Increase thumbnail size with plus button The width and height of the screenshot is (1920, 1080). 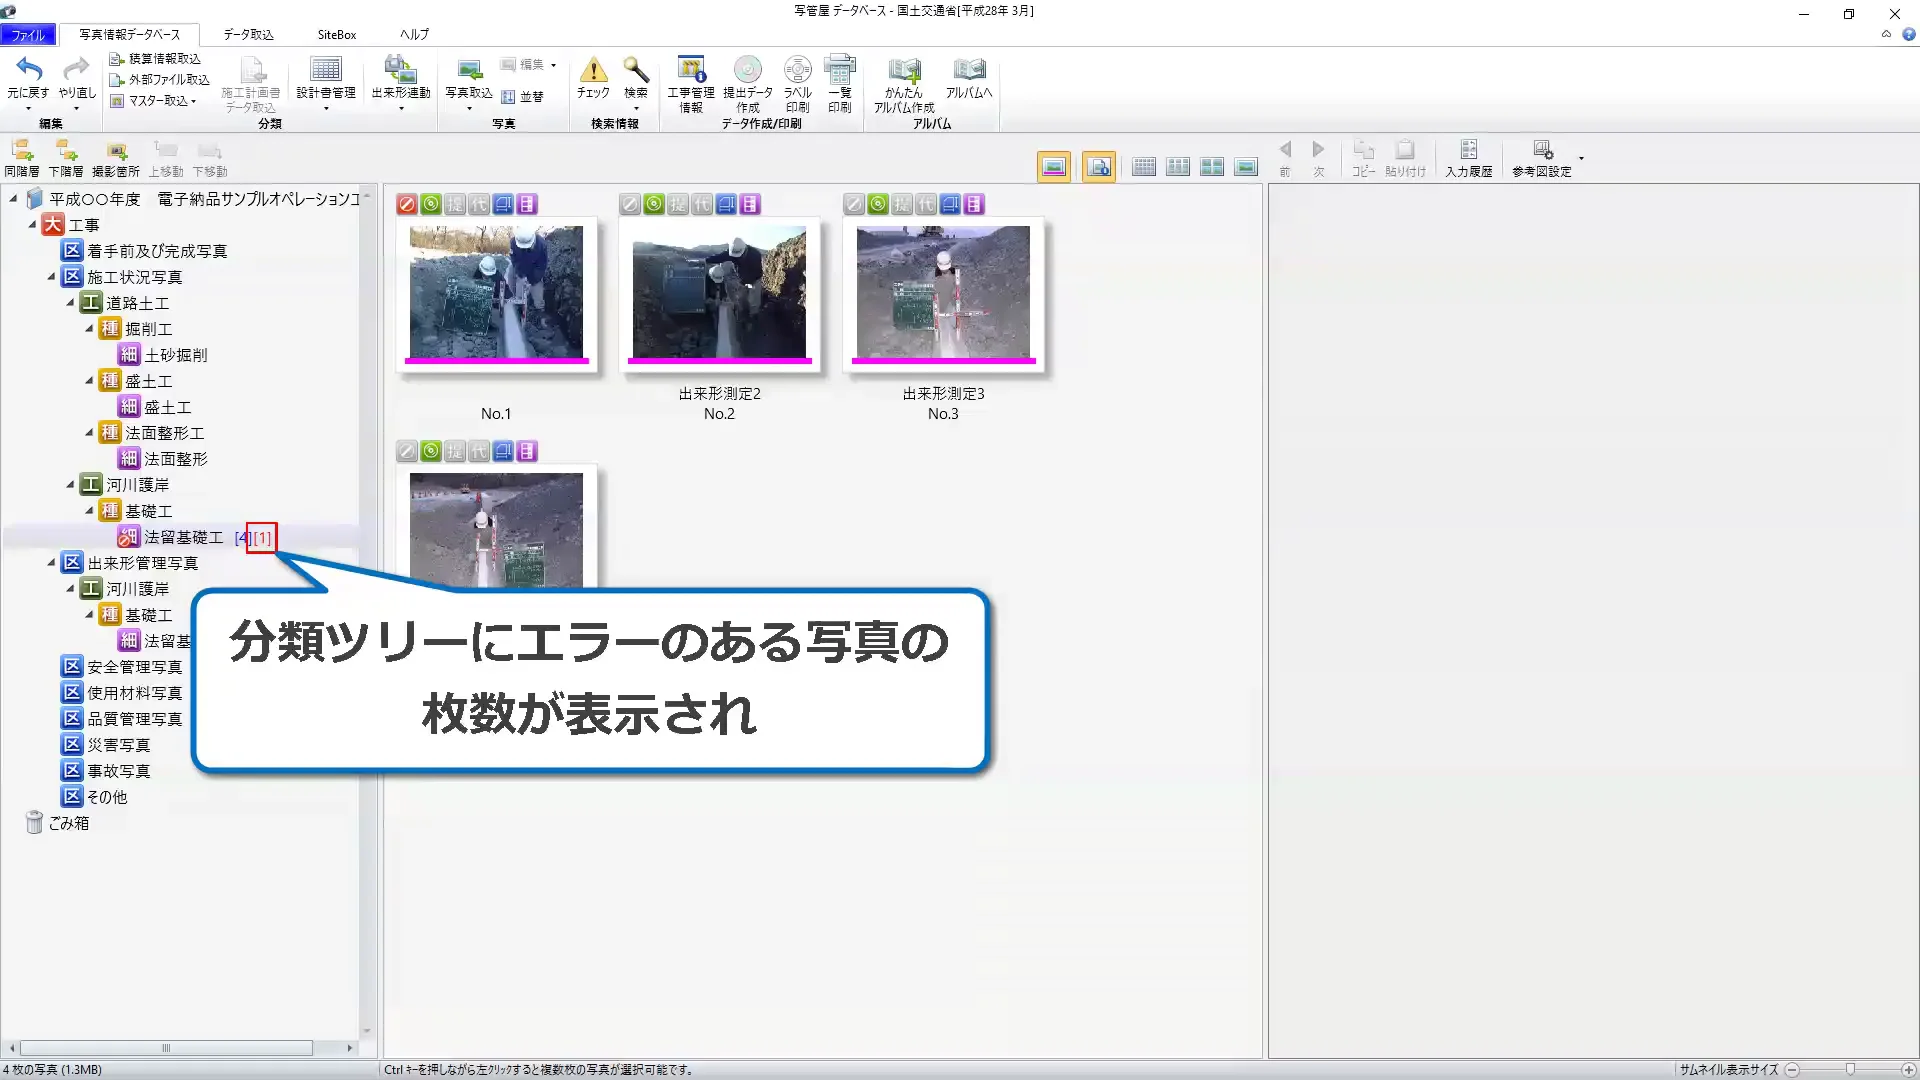tap(1908, 1070)
